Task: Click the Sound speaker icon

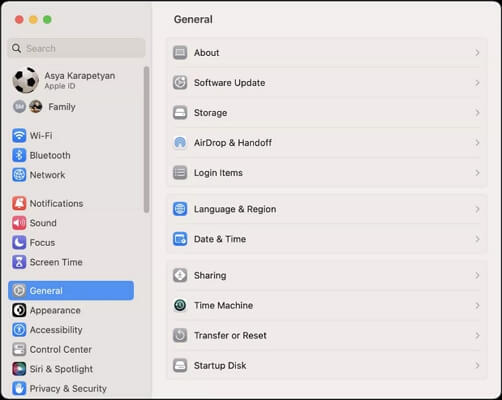Action: [x=19, y=223]
